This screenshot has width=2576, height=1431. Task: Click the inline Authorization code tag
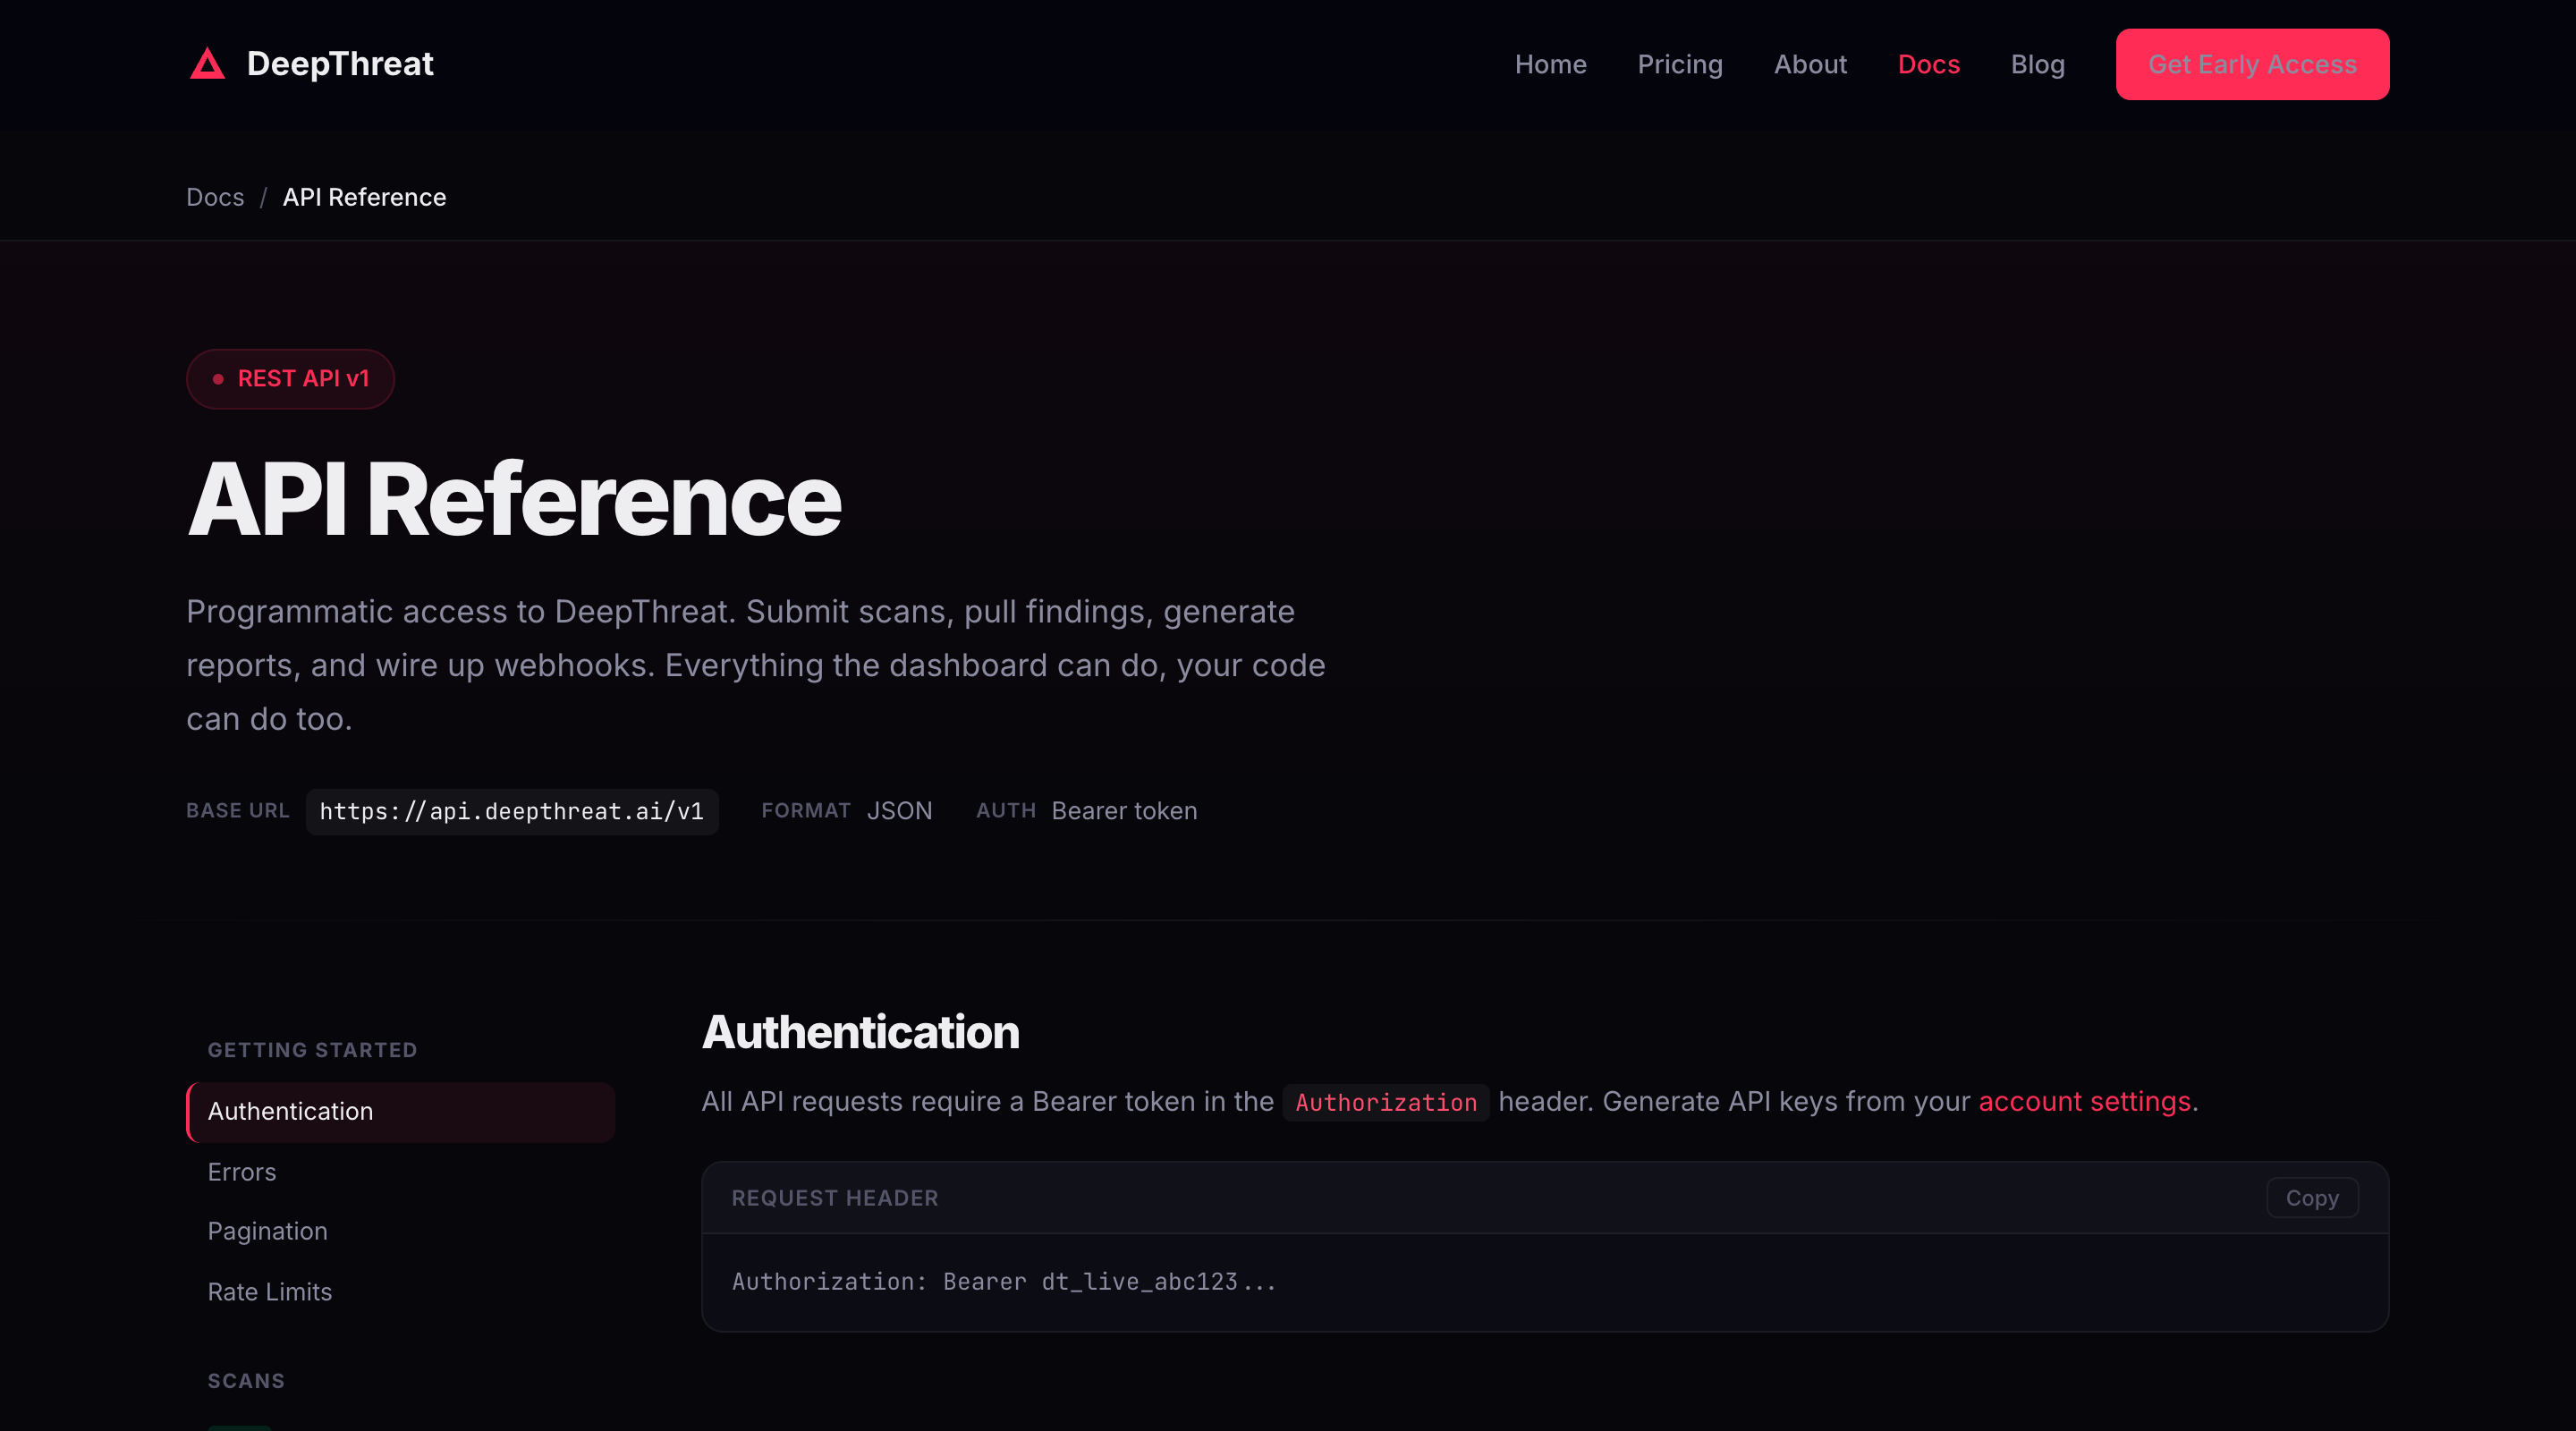(1385, 1102)
